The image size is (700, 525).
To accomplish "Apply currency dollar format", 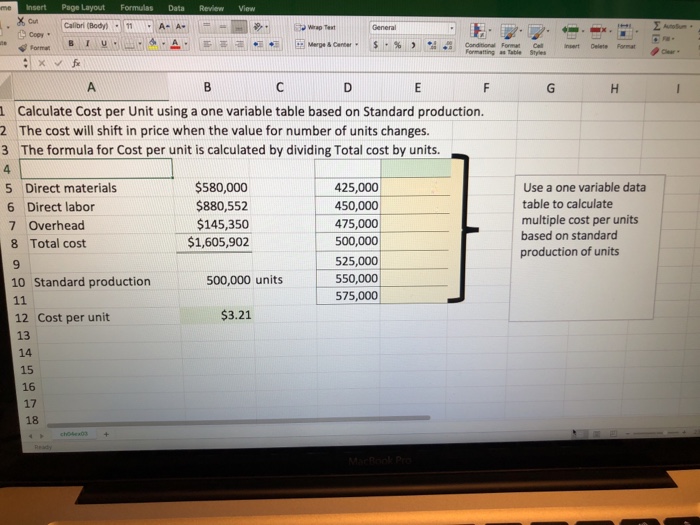I will 376,45.
